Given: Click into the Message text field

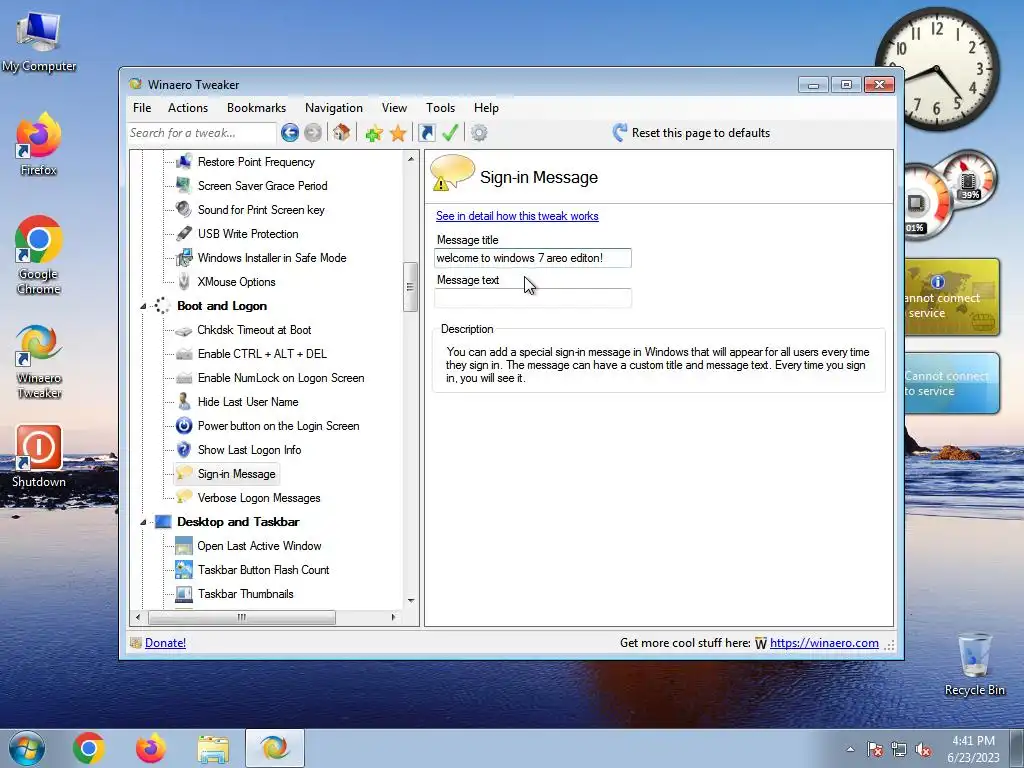Looking at the screenshot, I should (532, 298).
